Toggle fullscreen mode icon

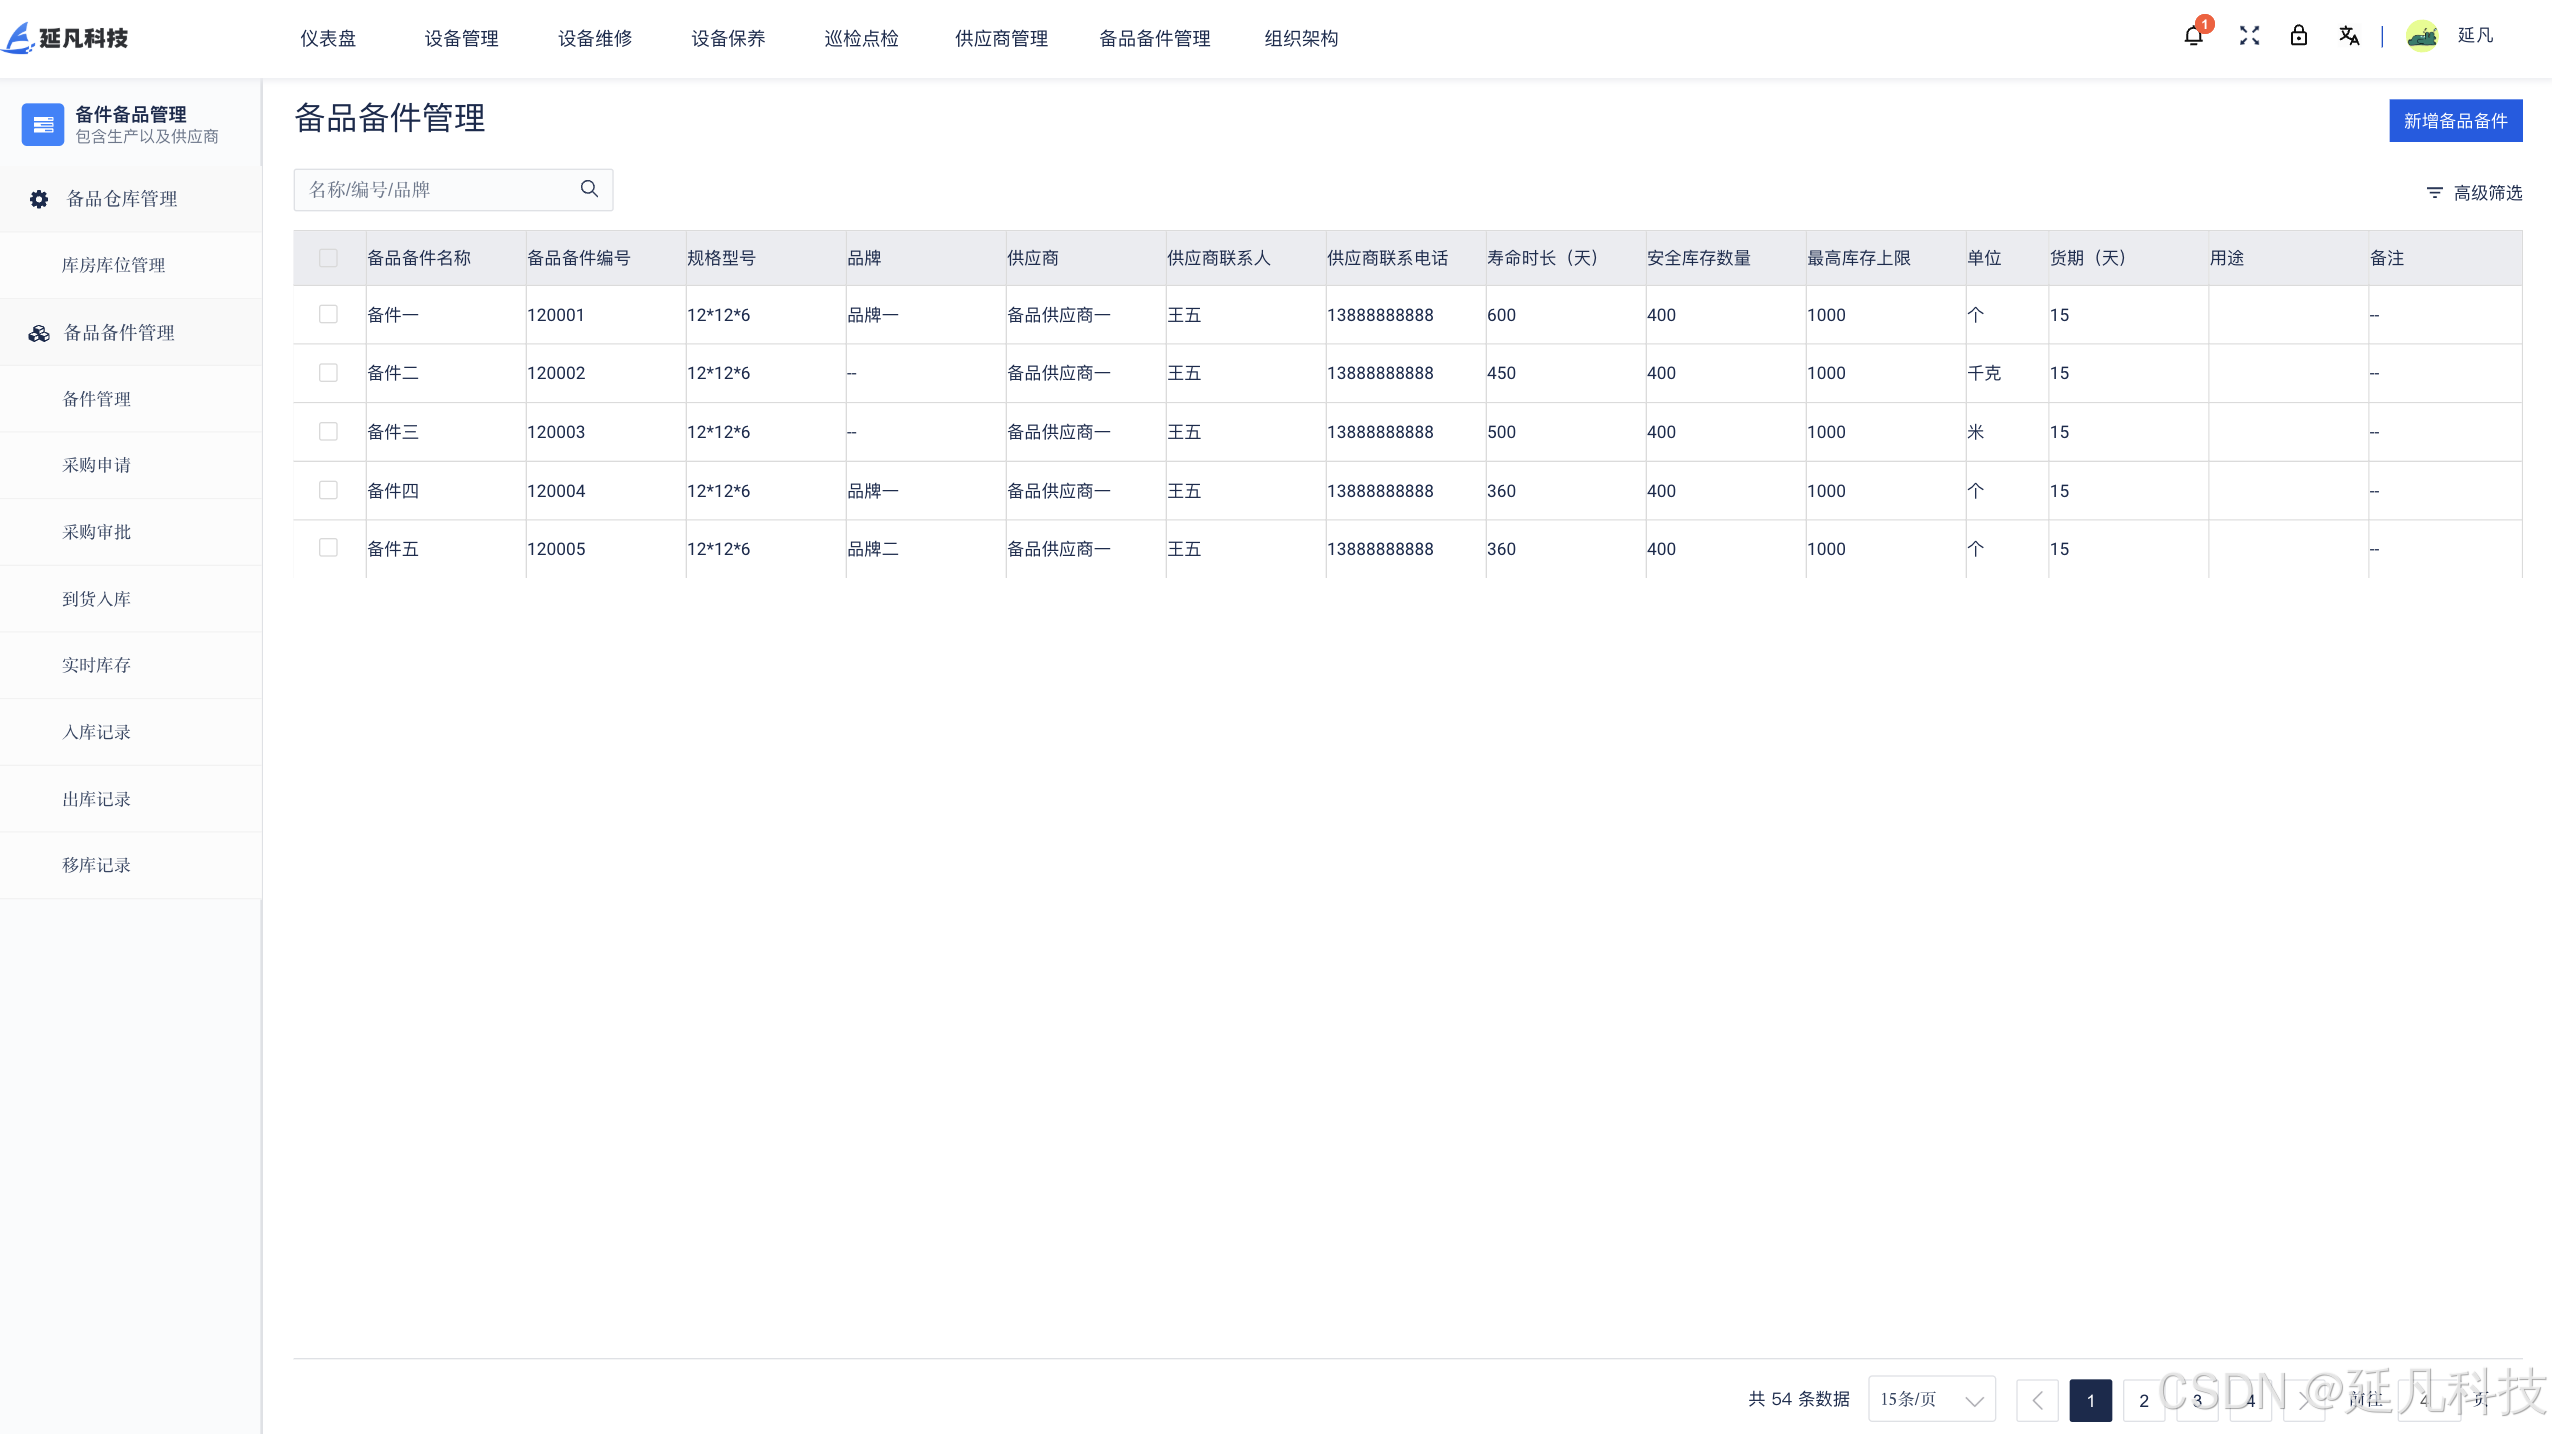2249,36
